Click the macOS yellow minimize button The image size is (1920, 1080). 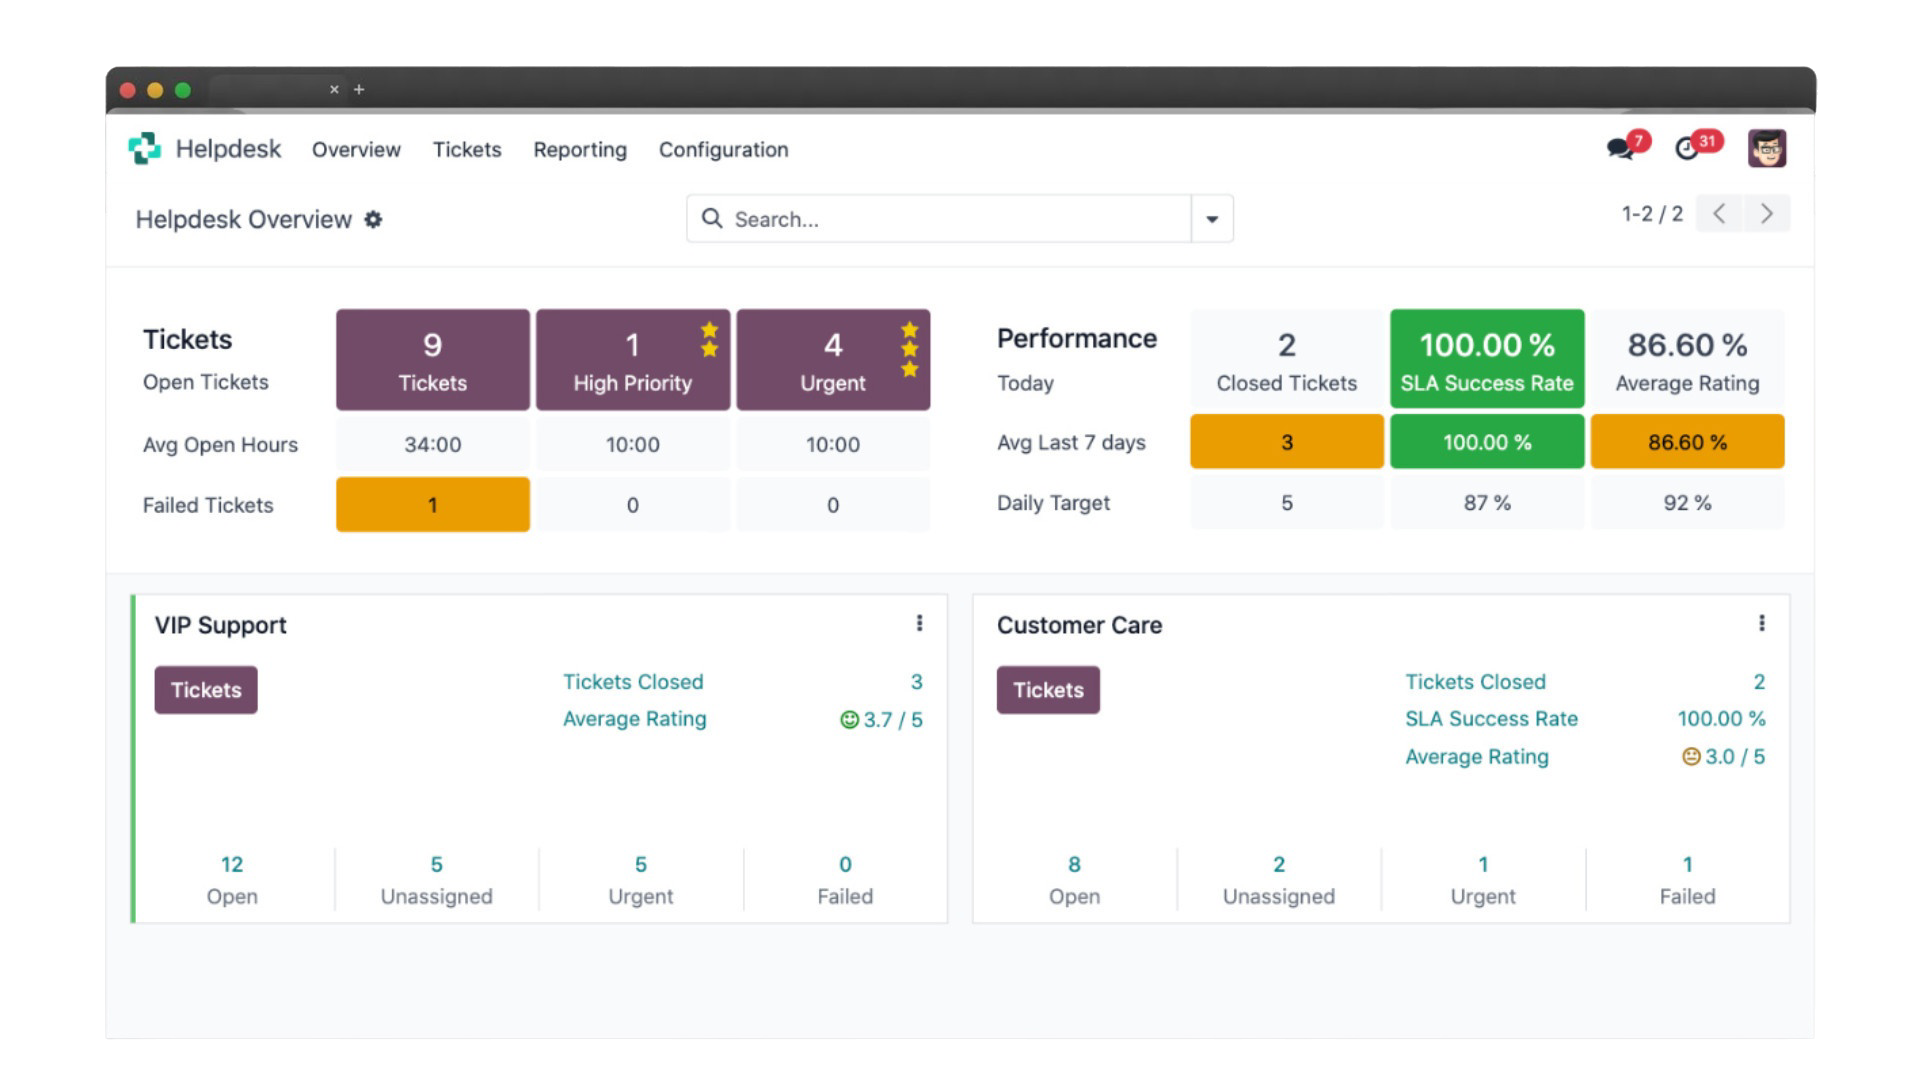(x=155, y=90)
